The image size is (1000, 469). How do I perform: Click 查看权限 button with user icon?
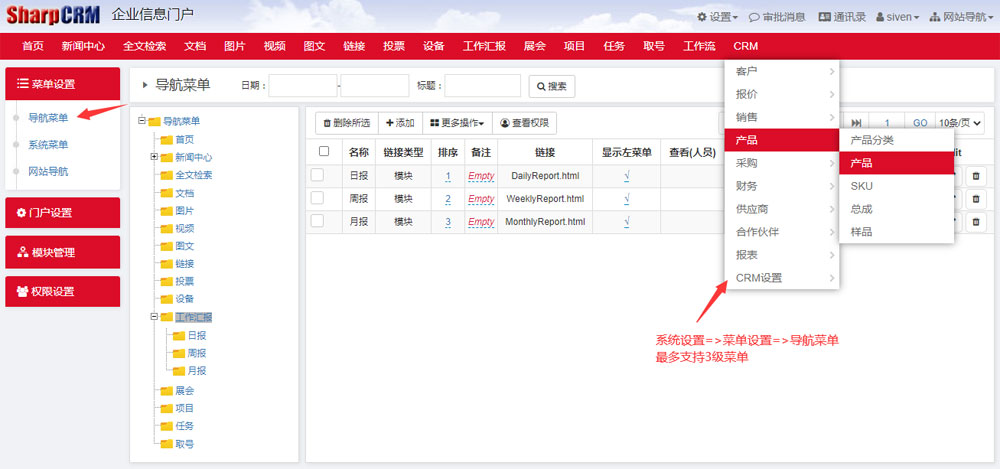(x=524, y=123)
